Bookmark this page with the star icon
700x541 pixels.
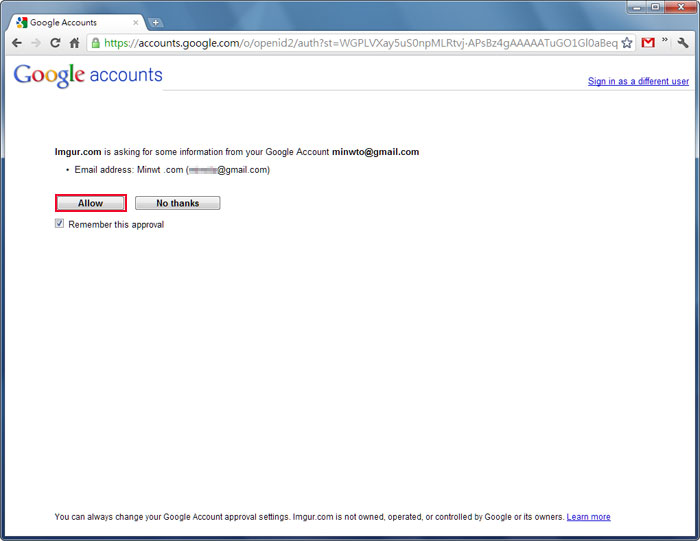tap(627, 43)
